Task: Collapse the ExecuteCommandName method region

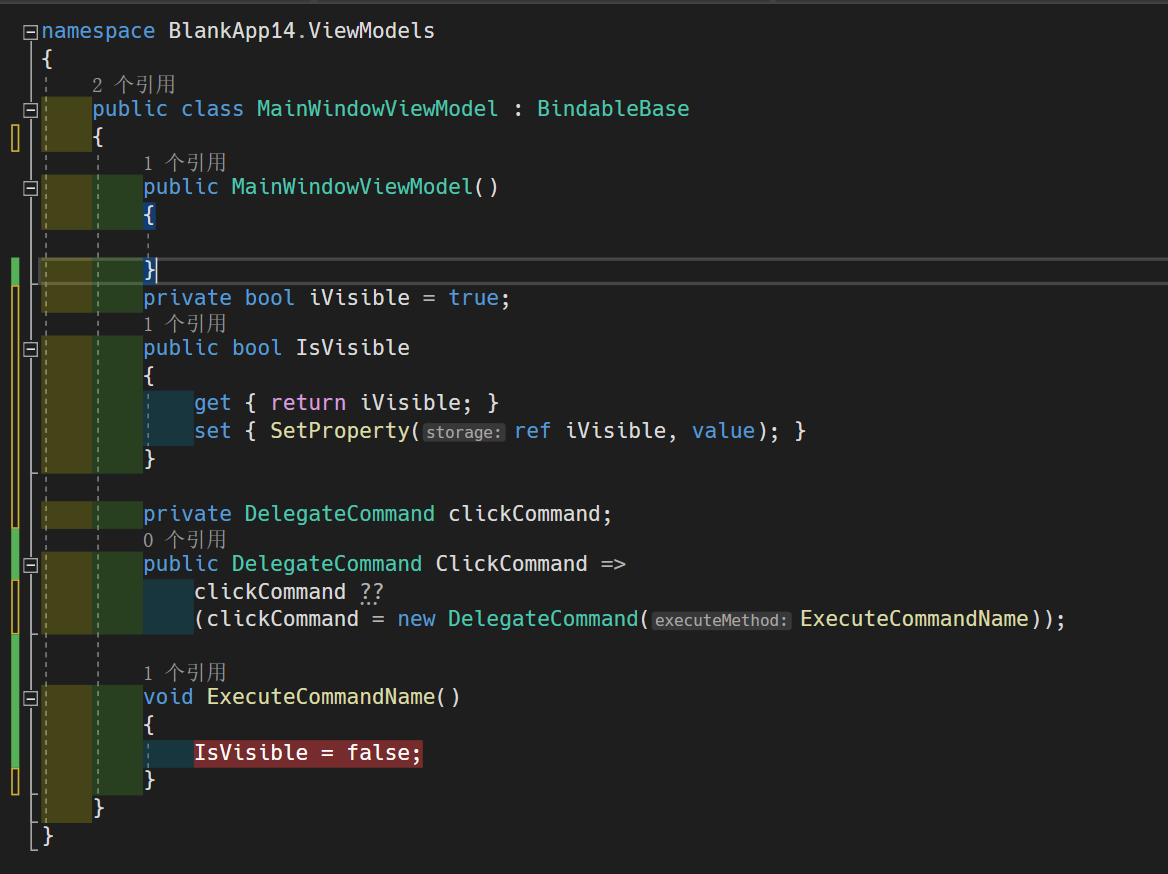Action: click(30, 697)
